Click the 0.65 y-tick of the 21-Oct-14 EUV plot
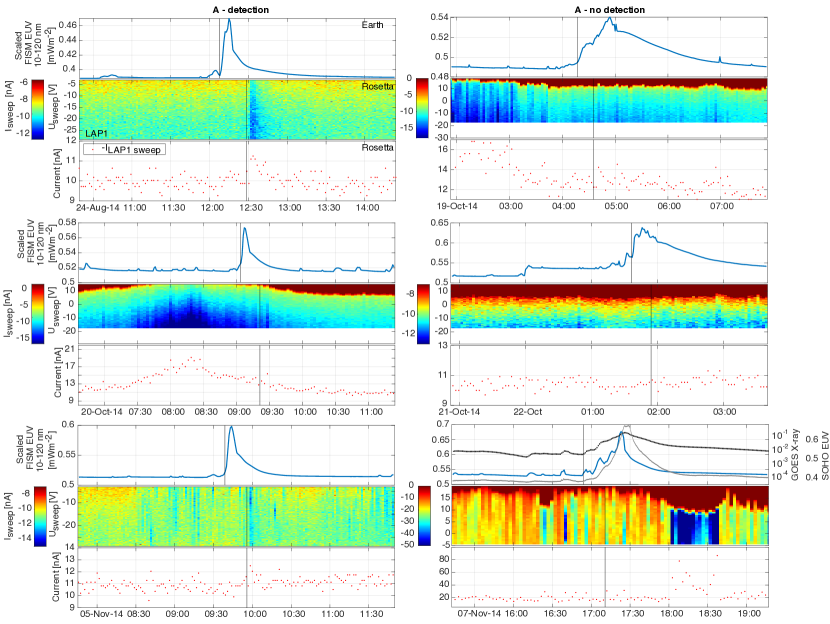The image size is (830, 624). pos(440,223)
